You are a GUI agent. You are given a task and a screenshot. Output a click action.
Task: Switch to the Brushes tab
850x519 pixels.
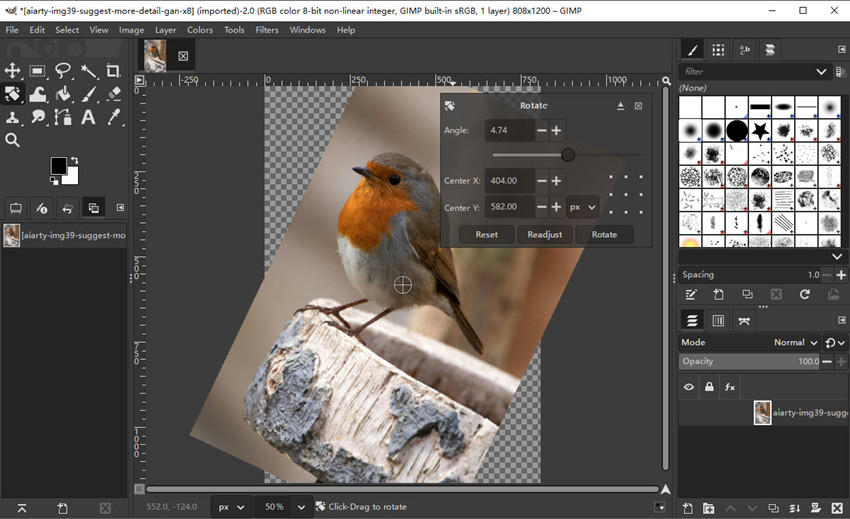692,50
